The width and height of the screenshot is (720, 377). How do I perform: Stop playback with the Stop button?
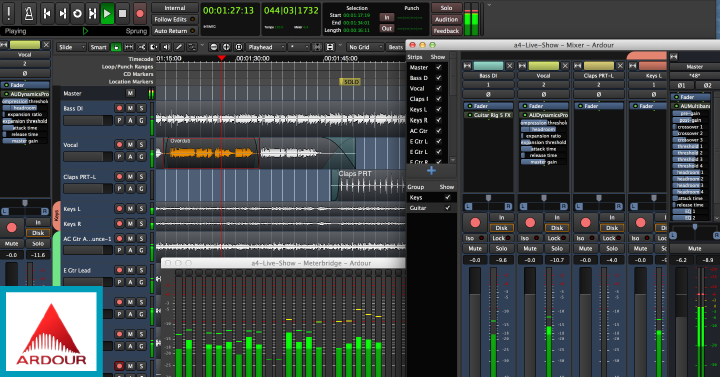[x=122, y=14]
